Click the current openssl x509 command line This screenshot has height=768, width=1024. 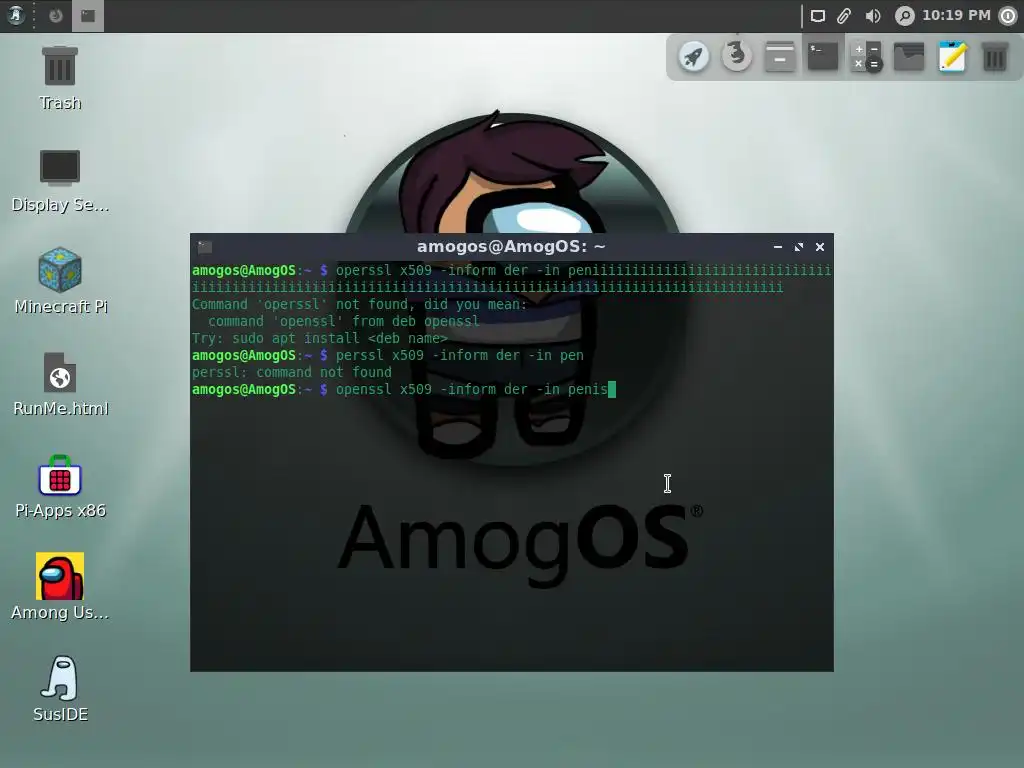pyautogui.click(x=404, y=389)
